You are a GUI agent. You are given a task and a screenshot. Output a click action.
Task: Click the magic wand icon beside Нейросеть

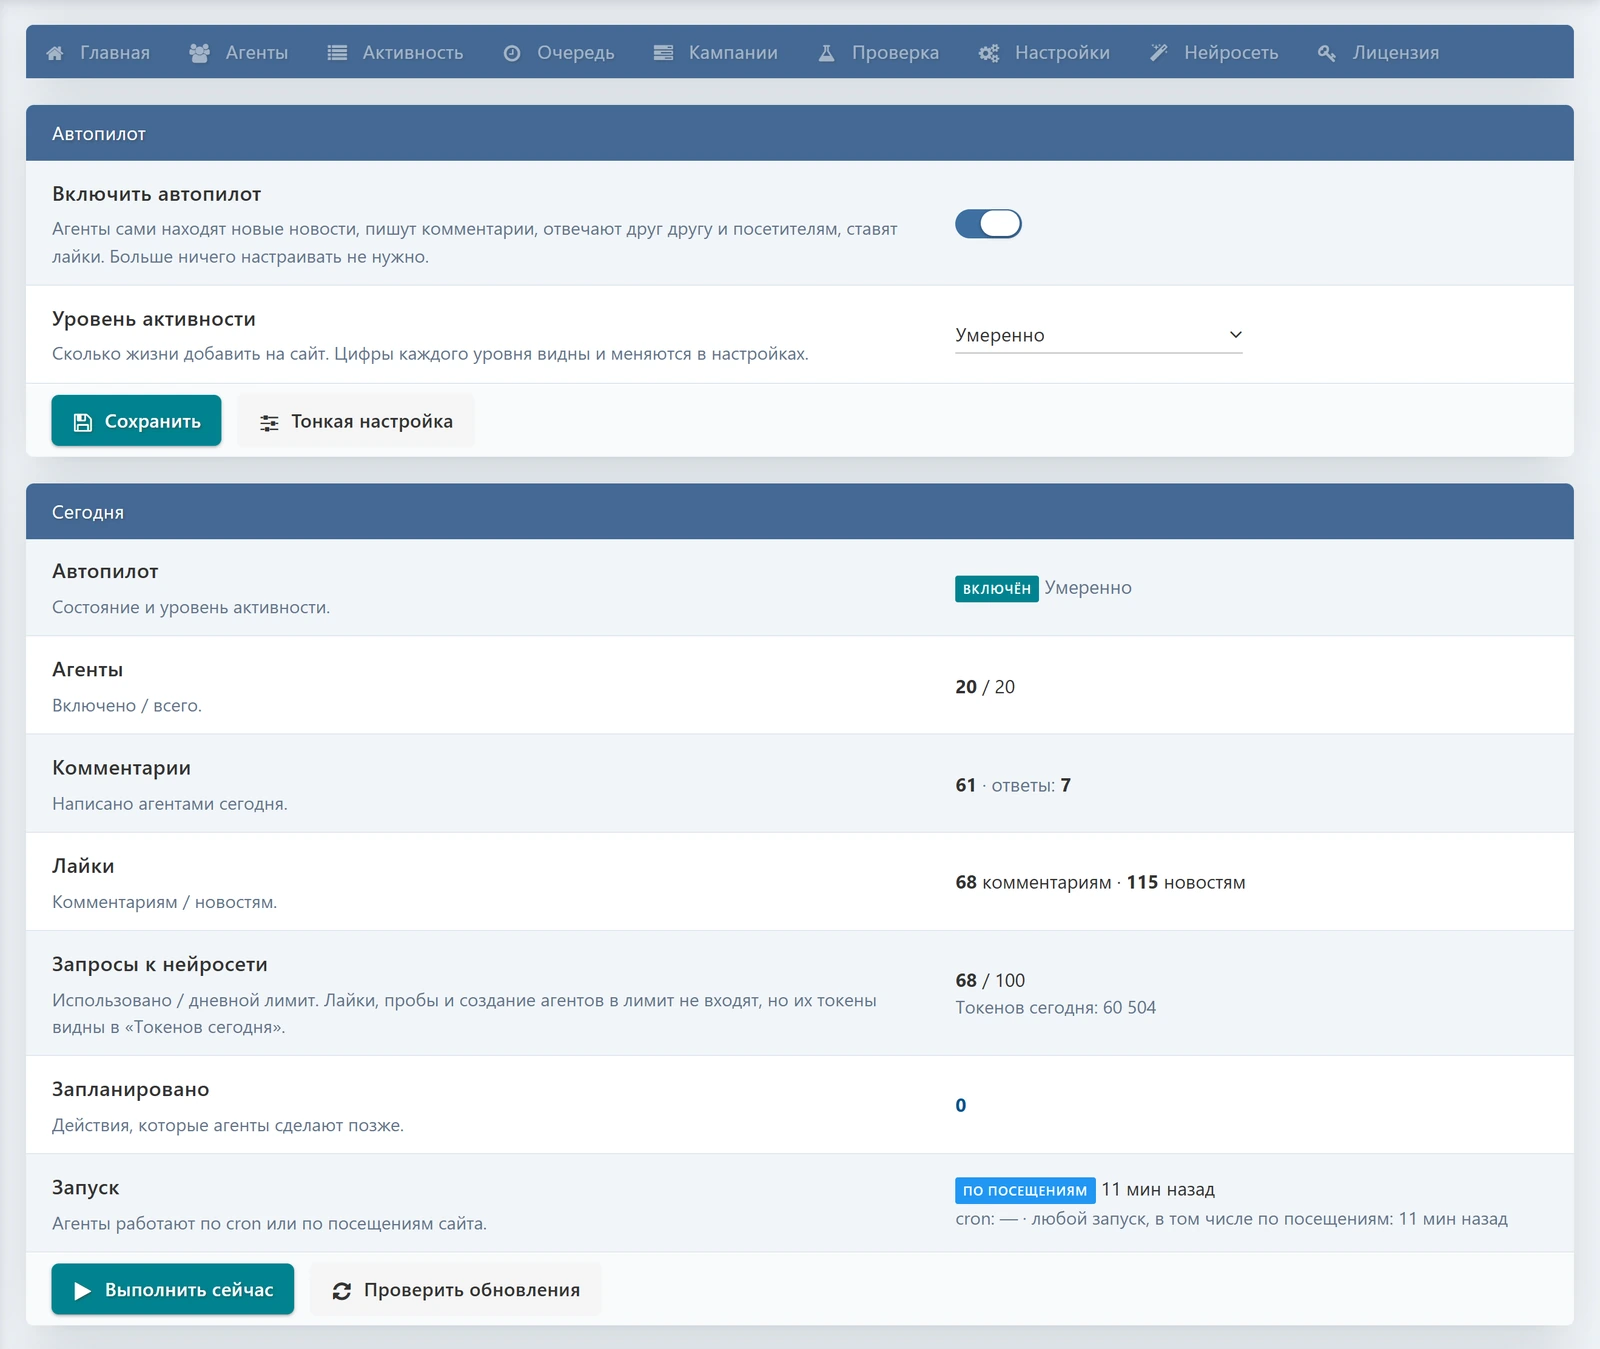coord(1159,53)
